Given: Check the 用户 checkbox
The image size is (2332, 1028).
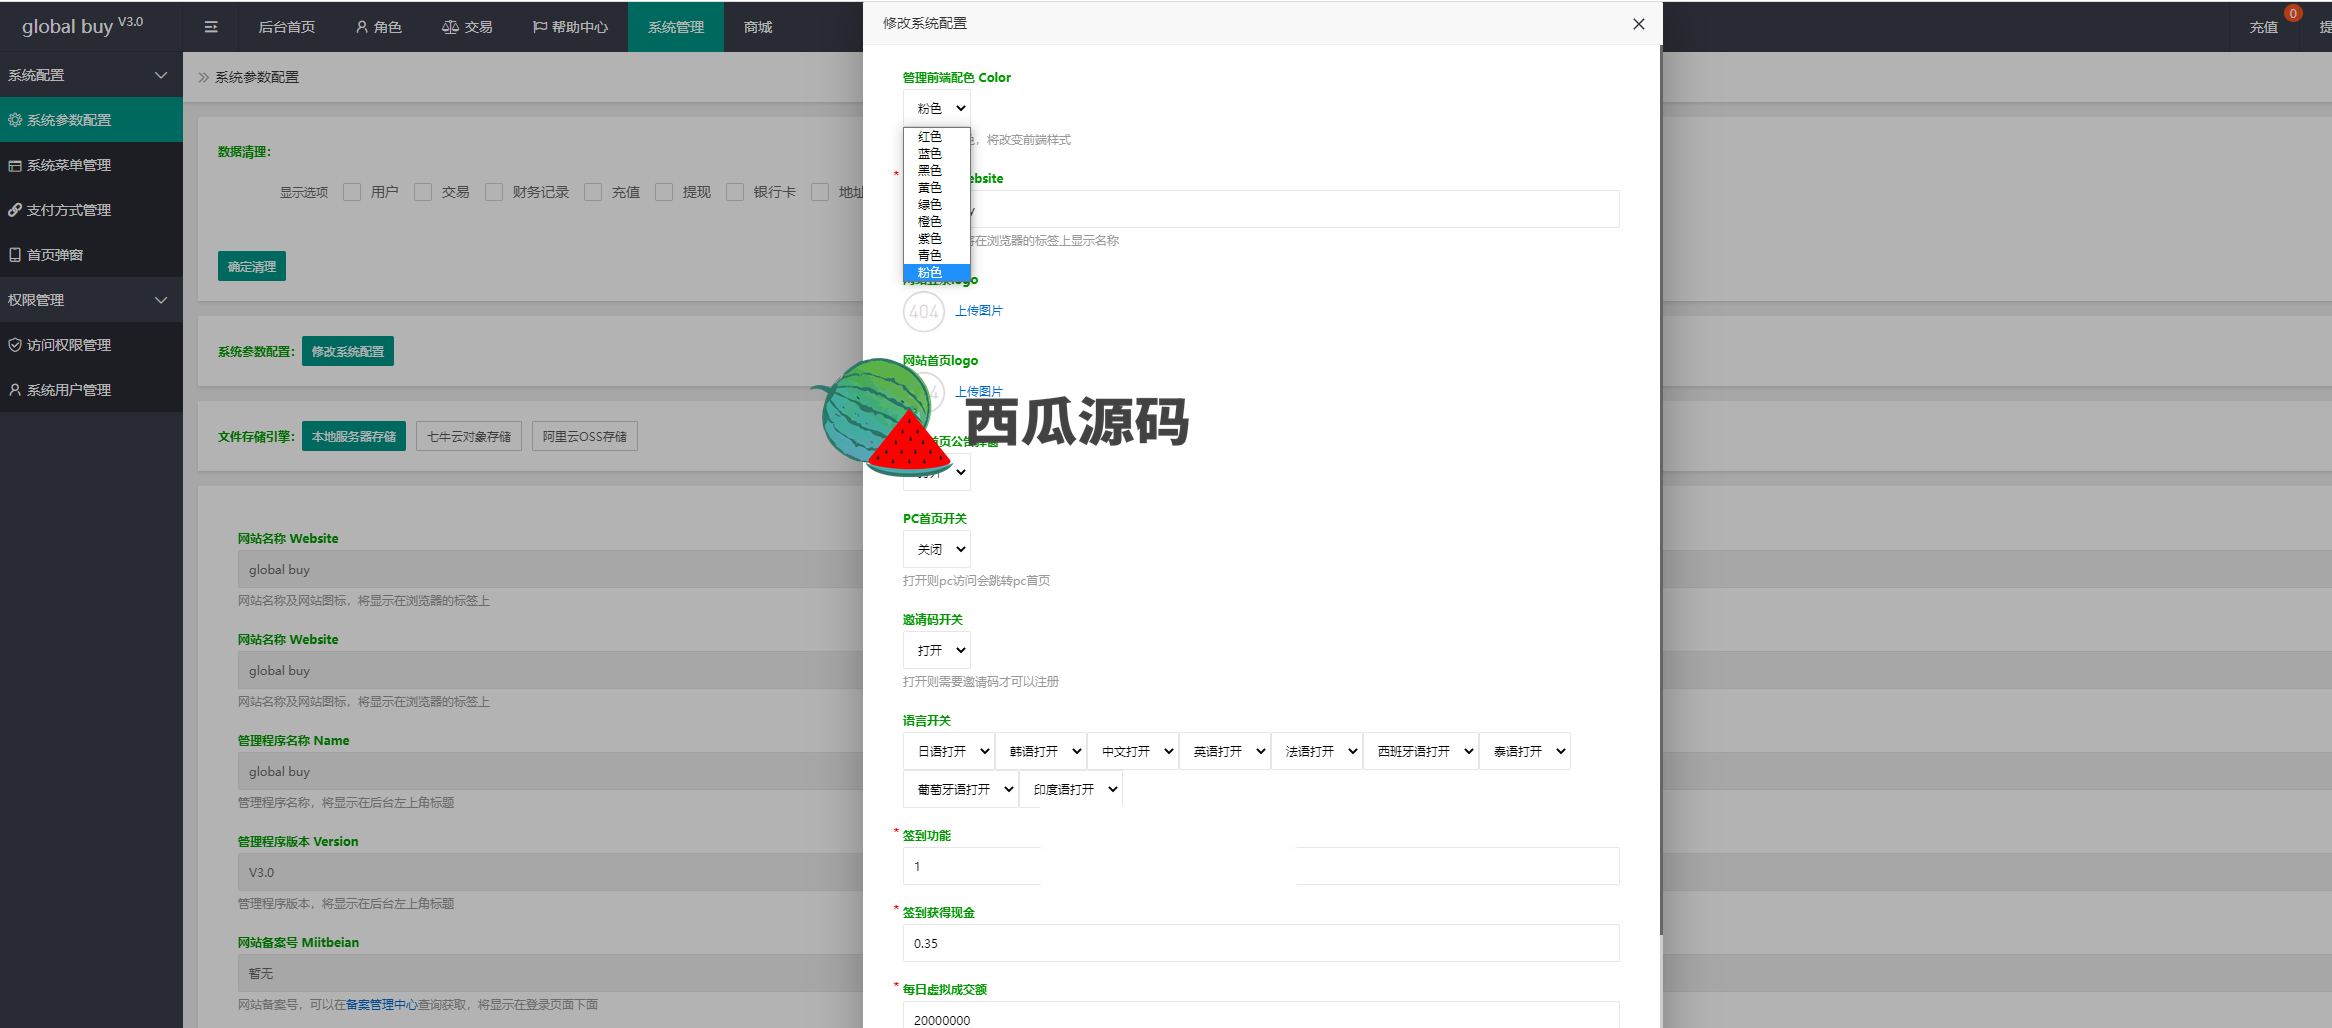Looking at the screenshot, I should click(x=352, y=192).
